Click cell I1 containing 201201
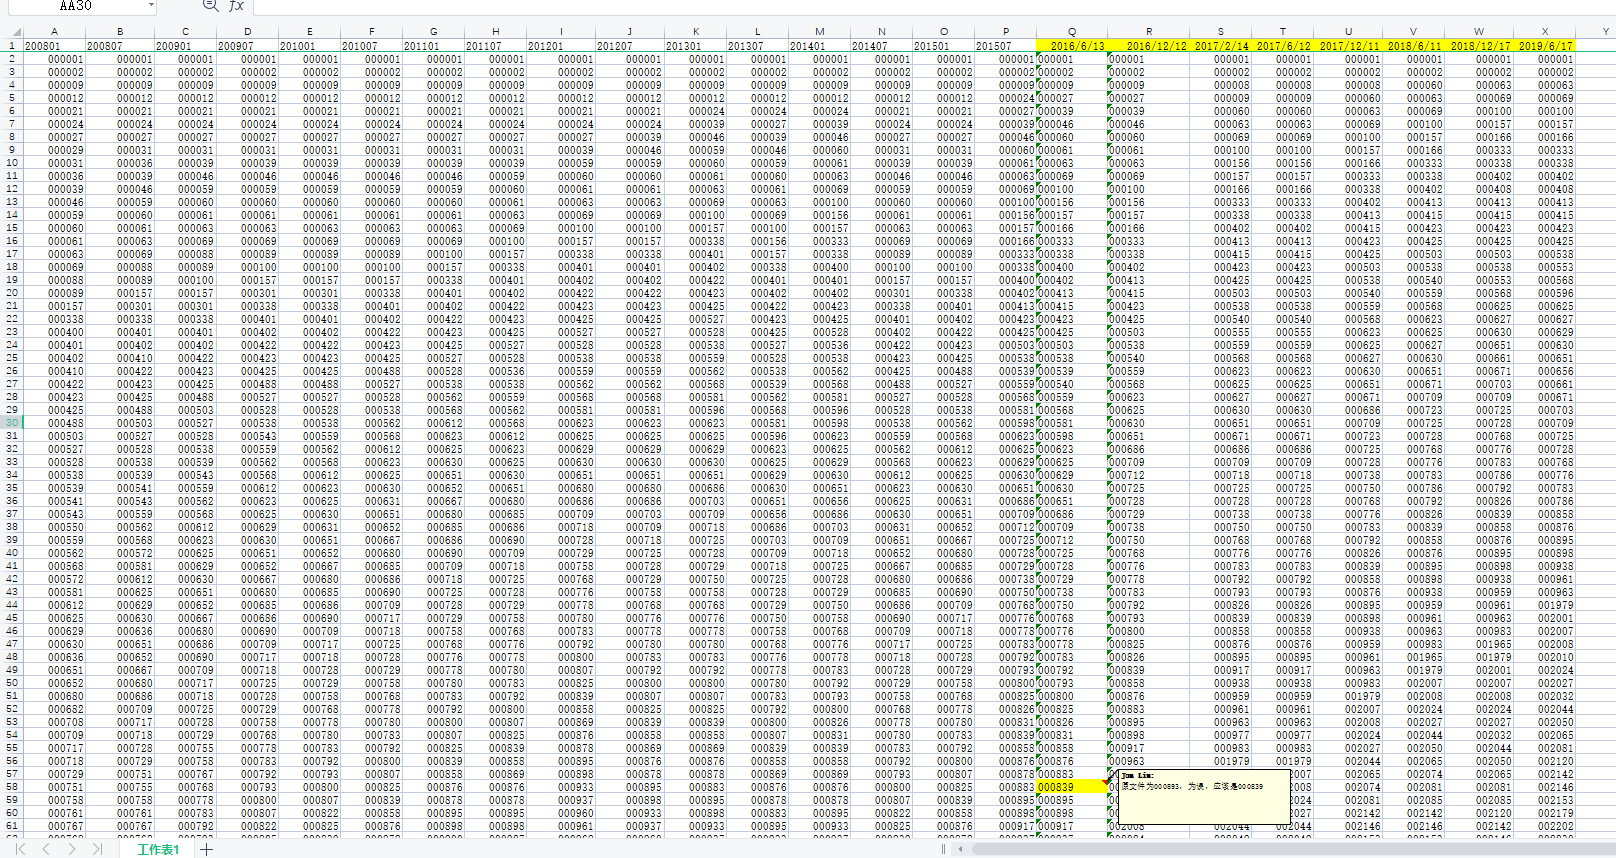The height and width of the screenshot is (858, 1616). tap(561, 46)
